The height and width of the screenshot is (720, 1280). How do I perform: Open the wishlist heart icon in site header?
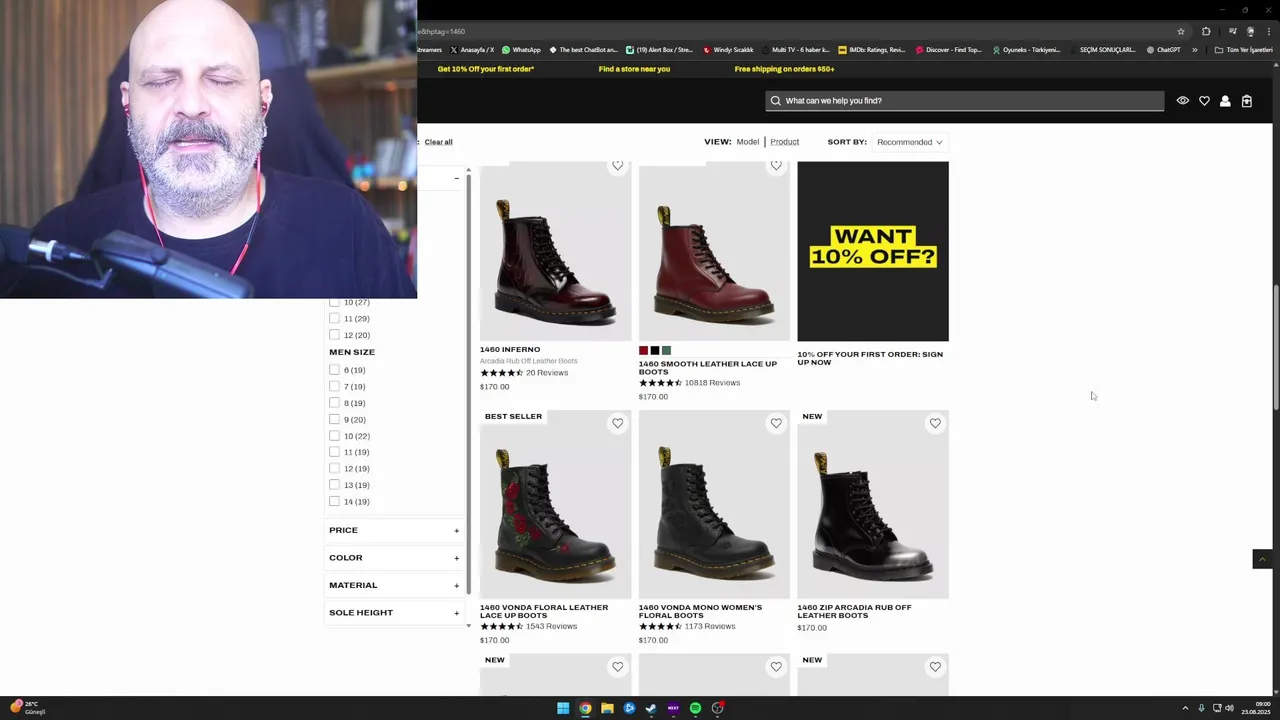1204,101
